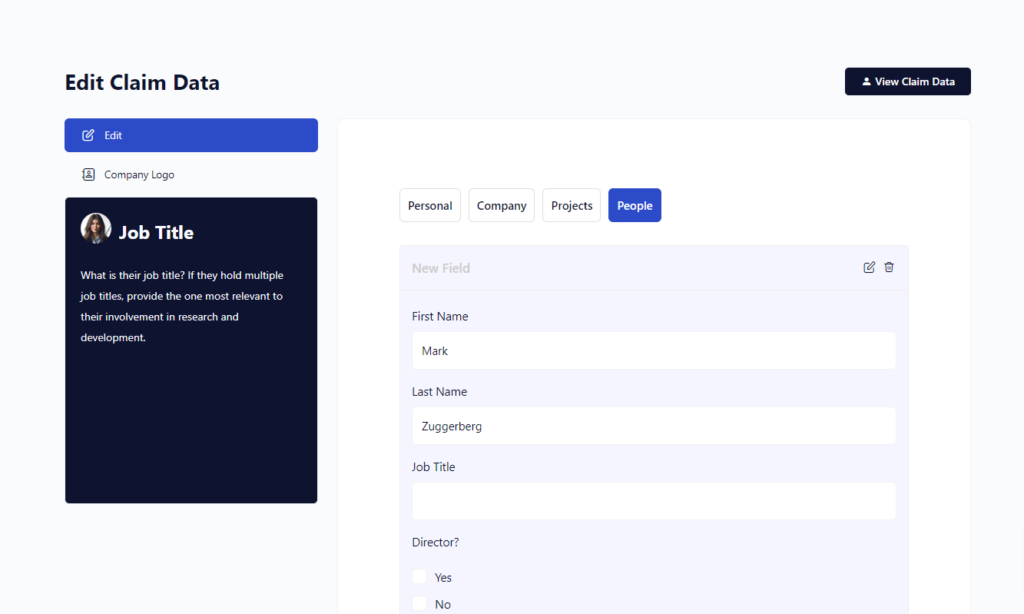This screenshot has width=1024, height=614.
Task: Click the New Field section title
Action: [441, 268]
